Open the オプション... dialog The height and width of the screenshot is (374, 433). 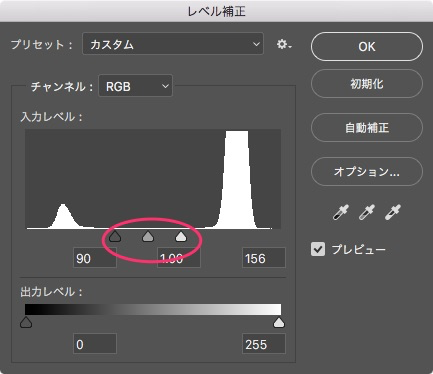tap(367, 172)
